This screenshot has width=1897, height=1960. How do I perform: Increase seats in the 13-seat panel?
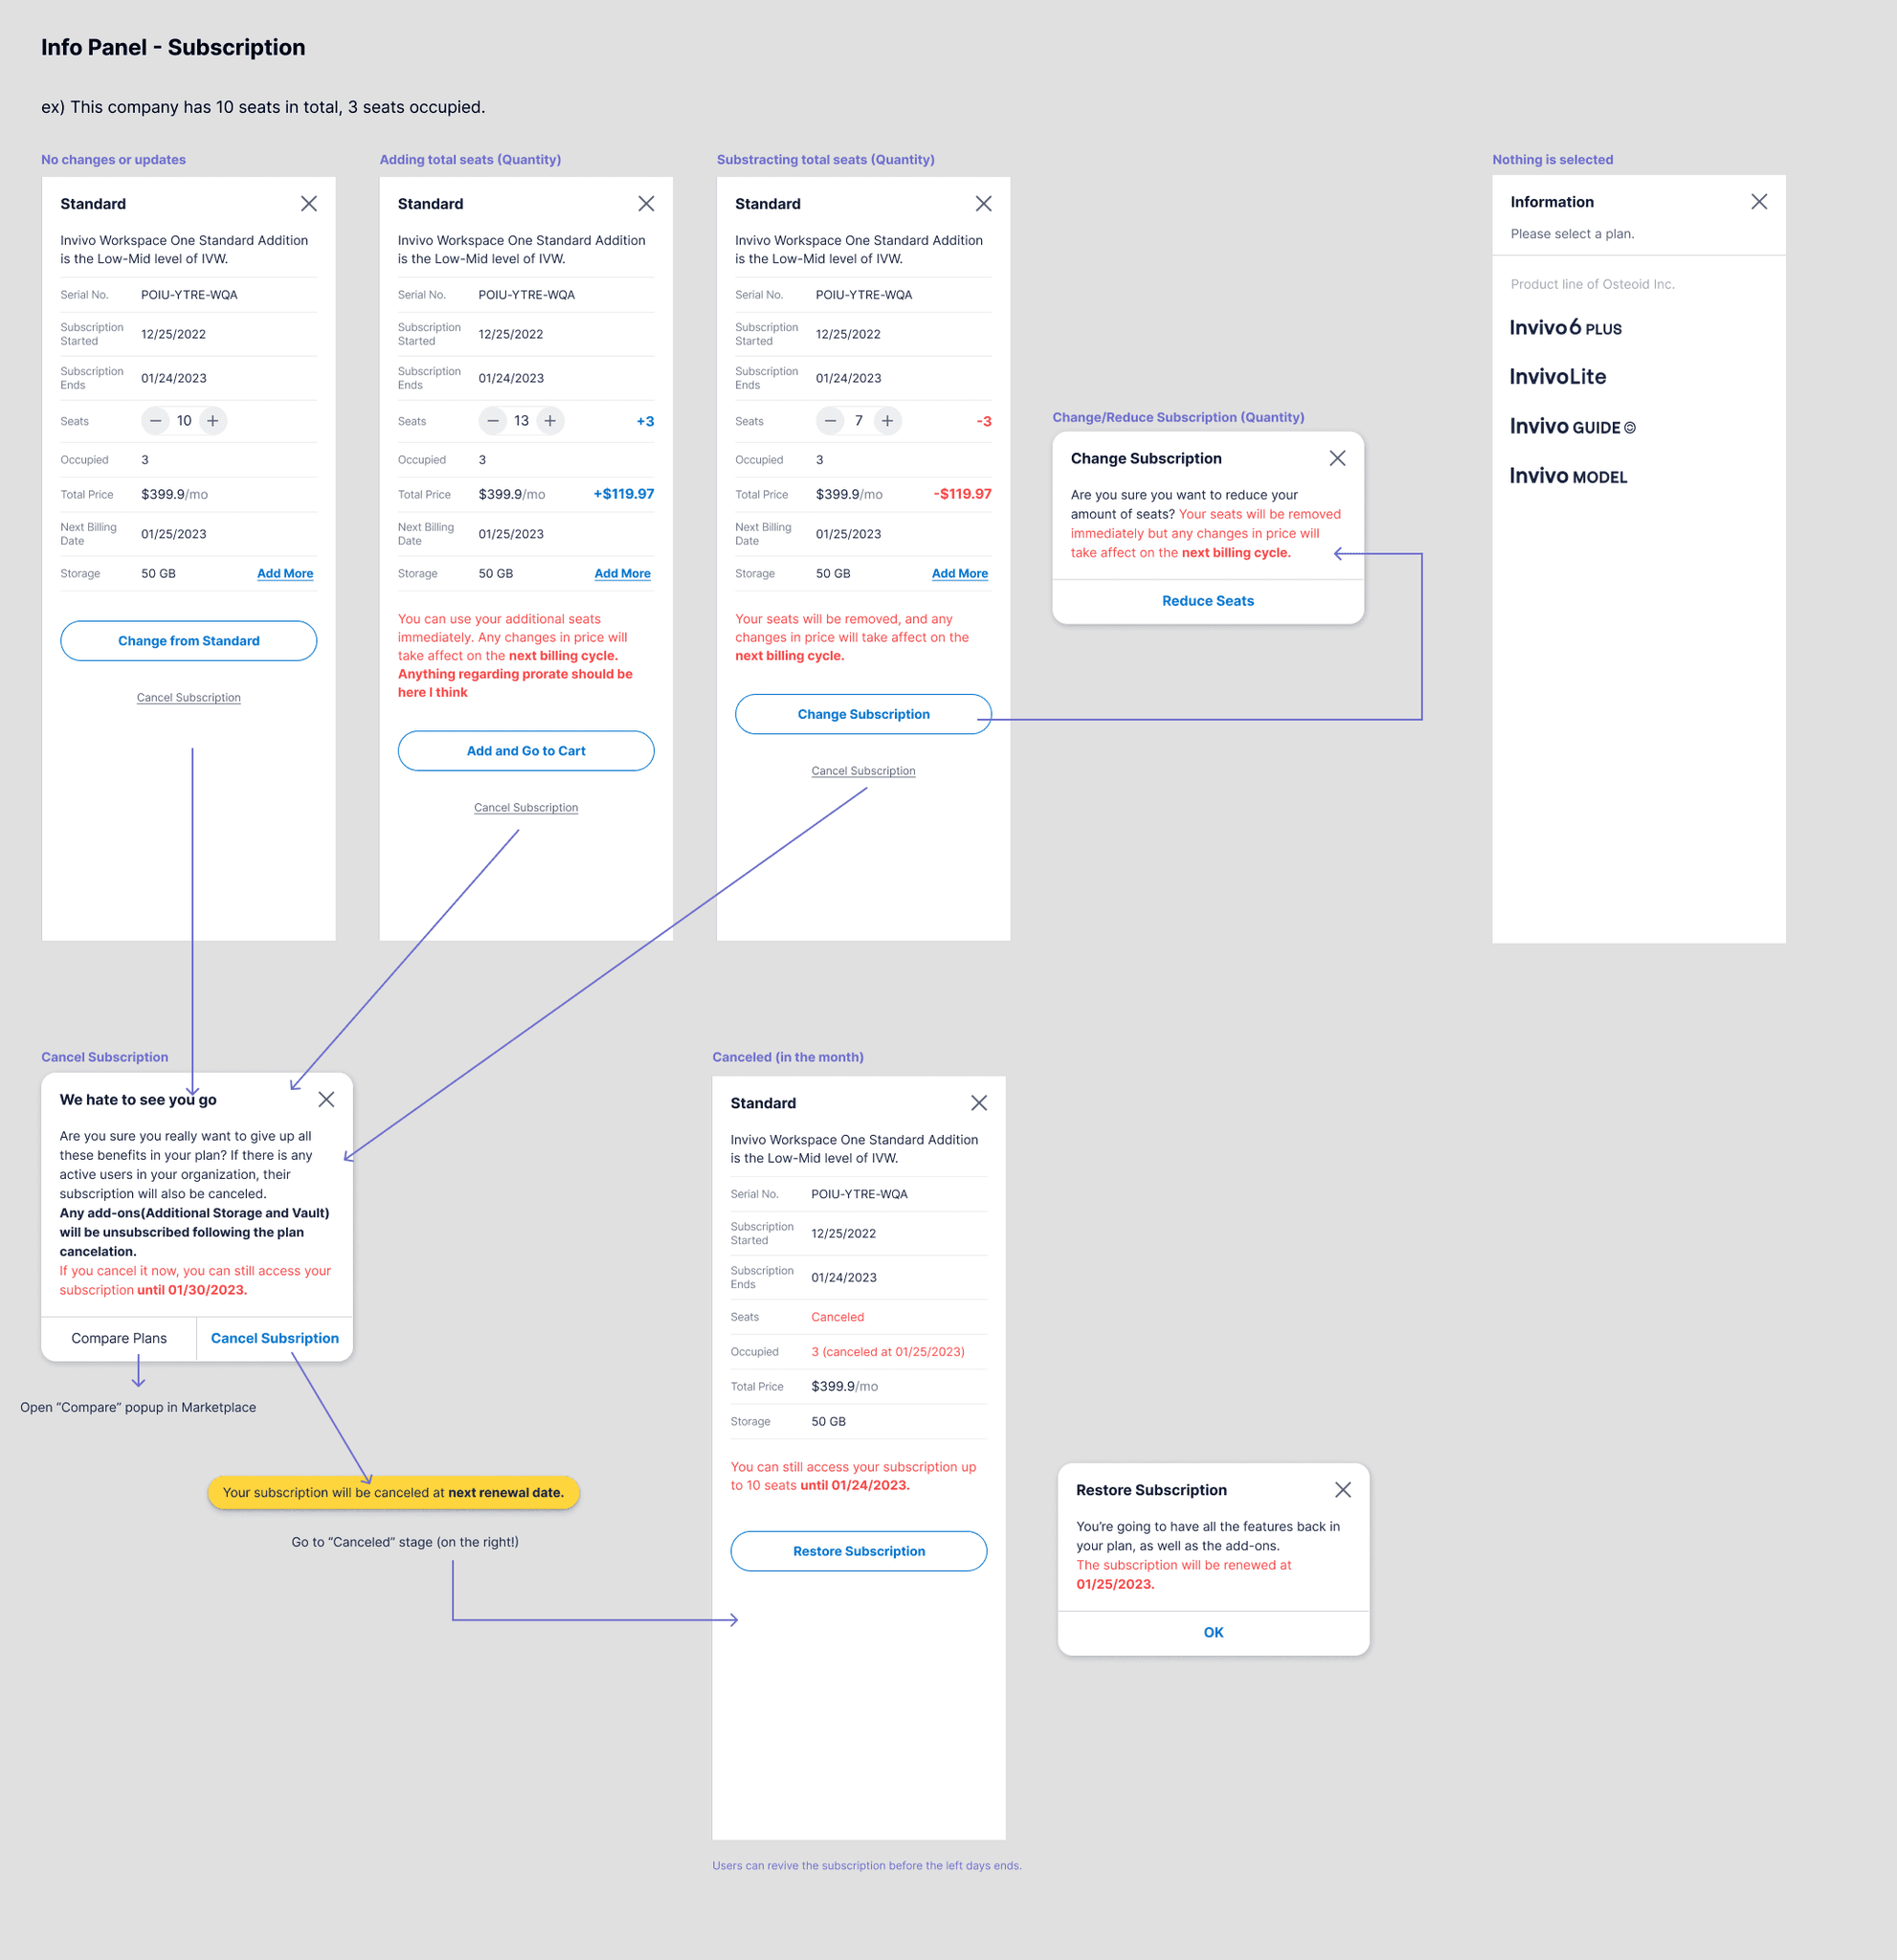(550, 421)
